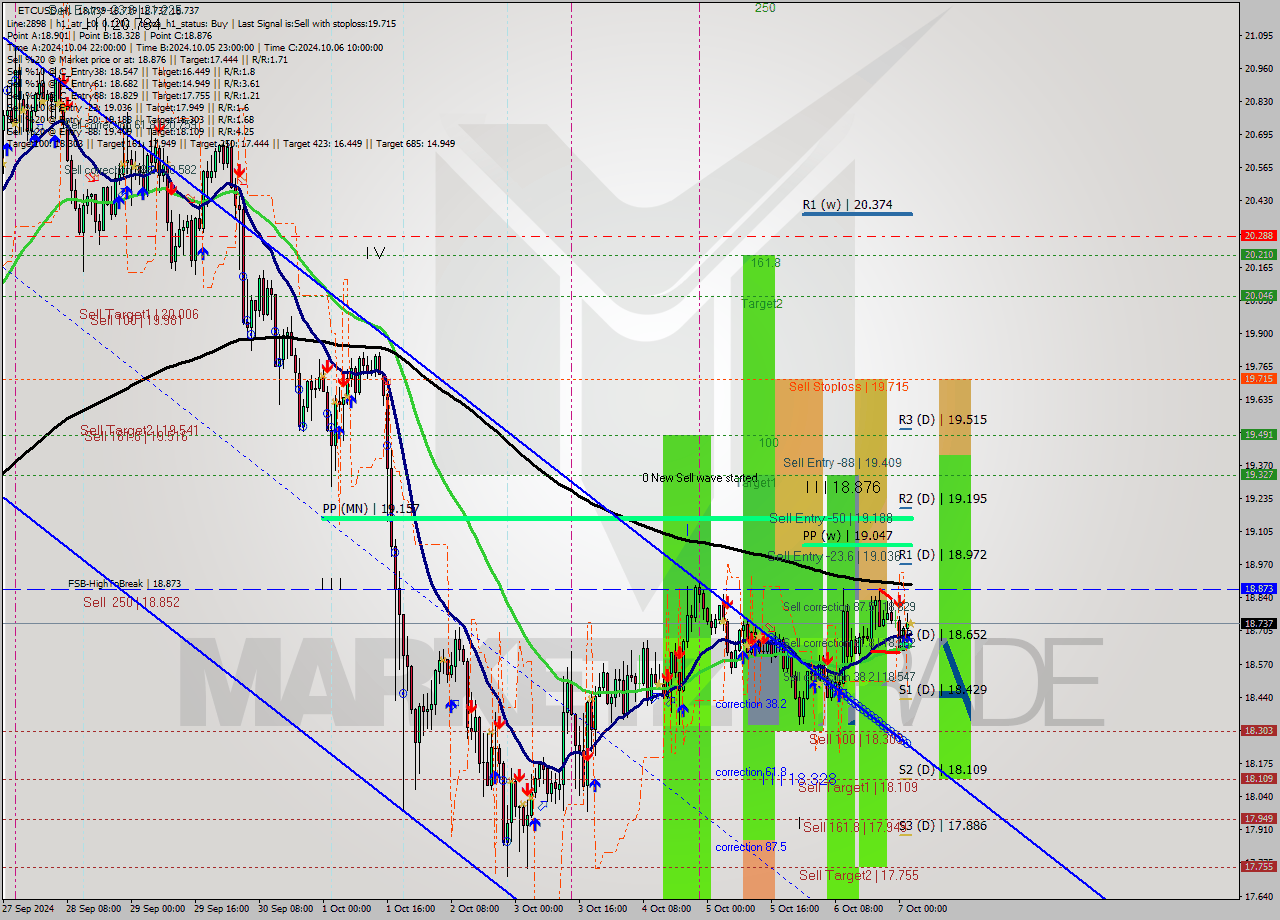This screenshot has width=1280, height=920.
Task: Select the 'I V' wave marker text
Action: coord(375,254)
